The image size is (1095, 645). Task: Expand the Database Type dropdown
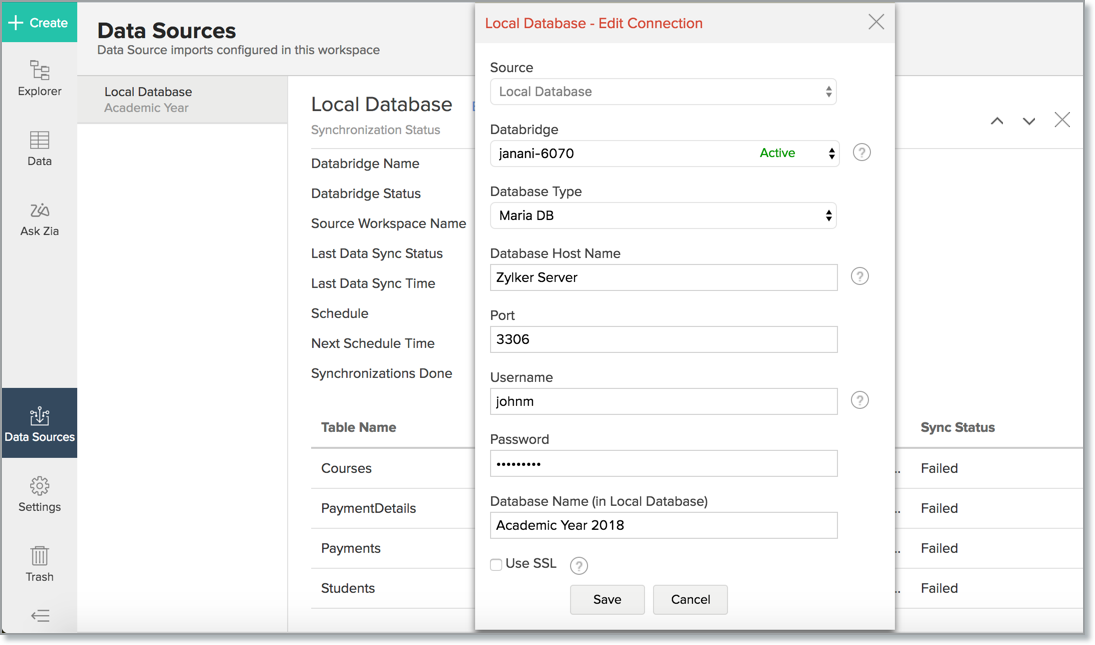click(x=663, y=216)
